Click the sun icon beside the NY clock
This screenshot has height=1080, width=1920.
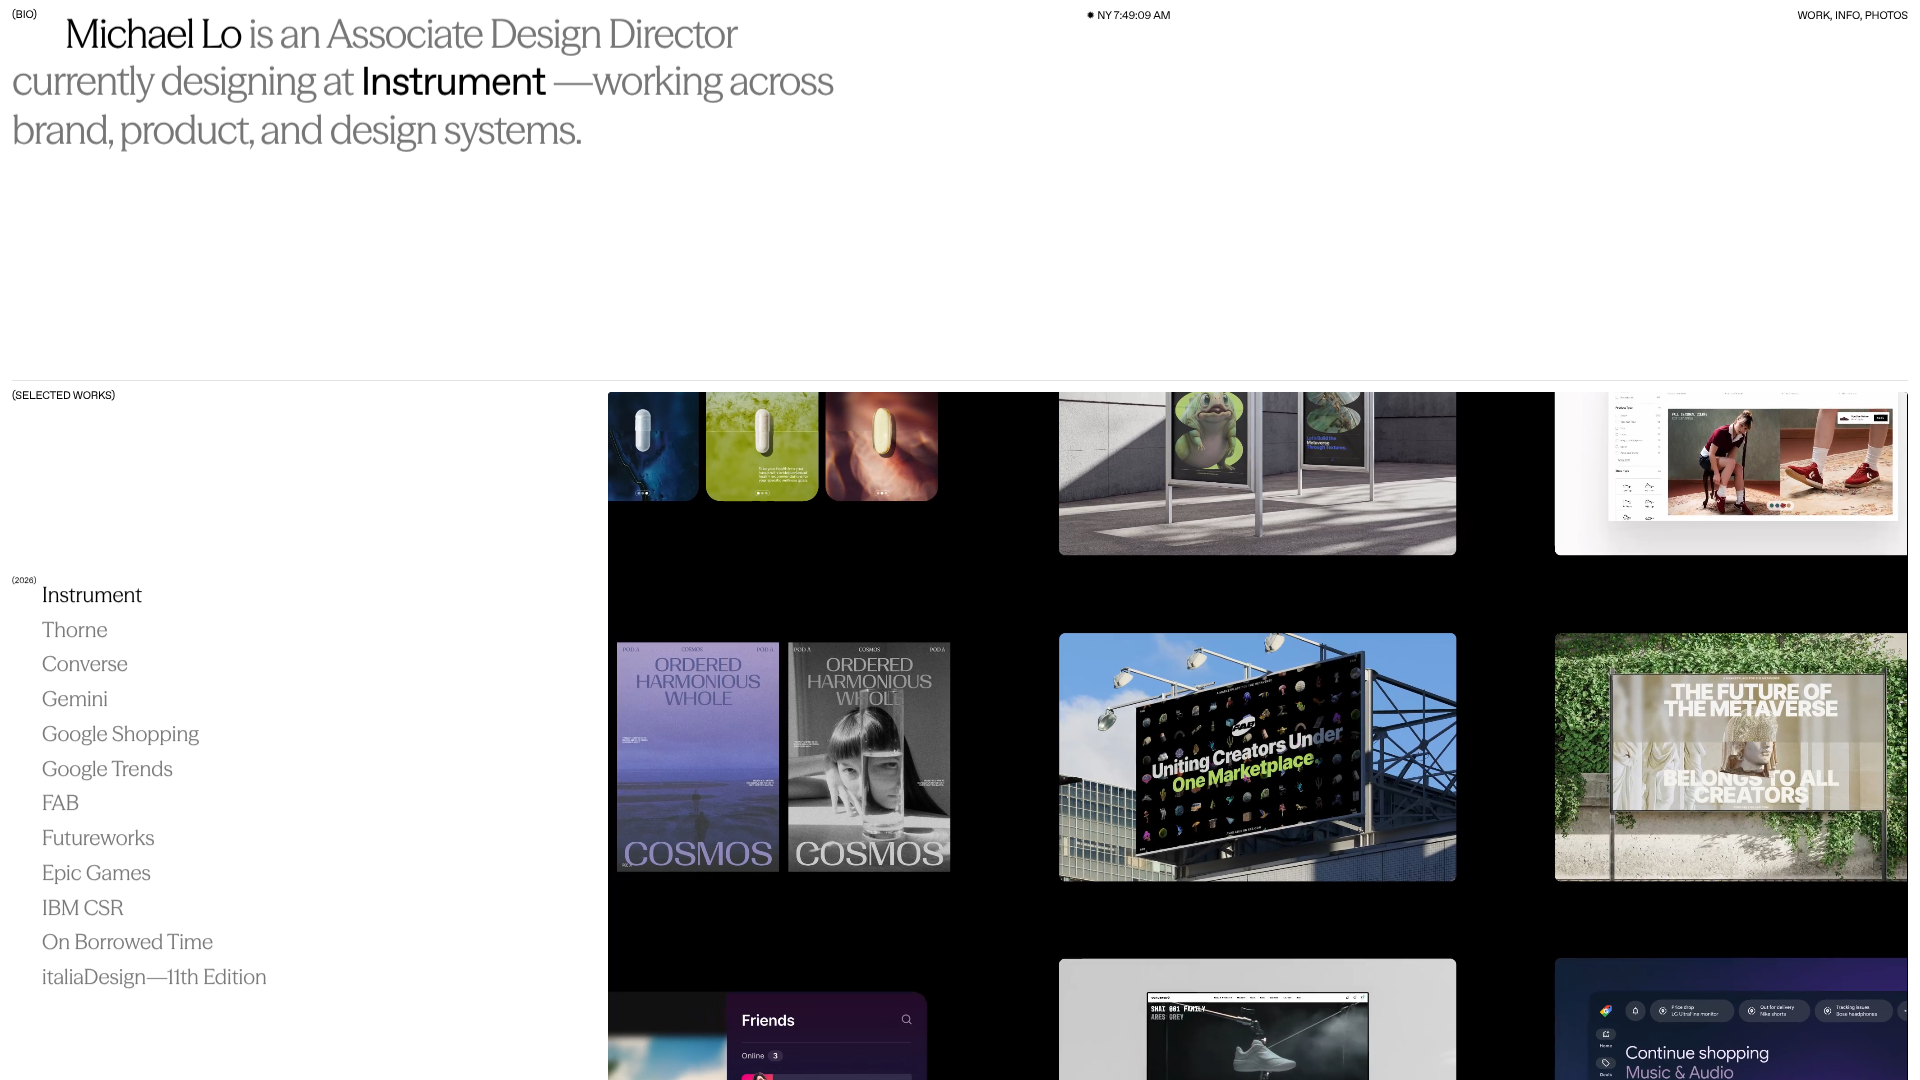1090,15
